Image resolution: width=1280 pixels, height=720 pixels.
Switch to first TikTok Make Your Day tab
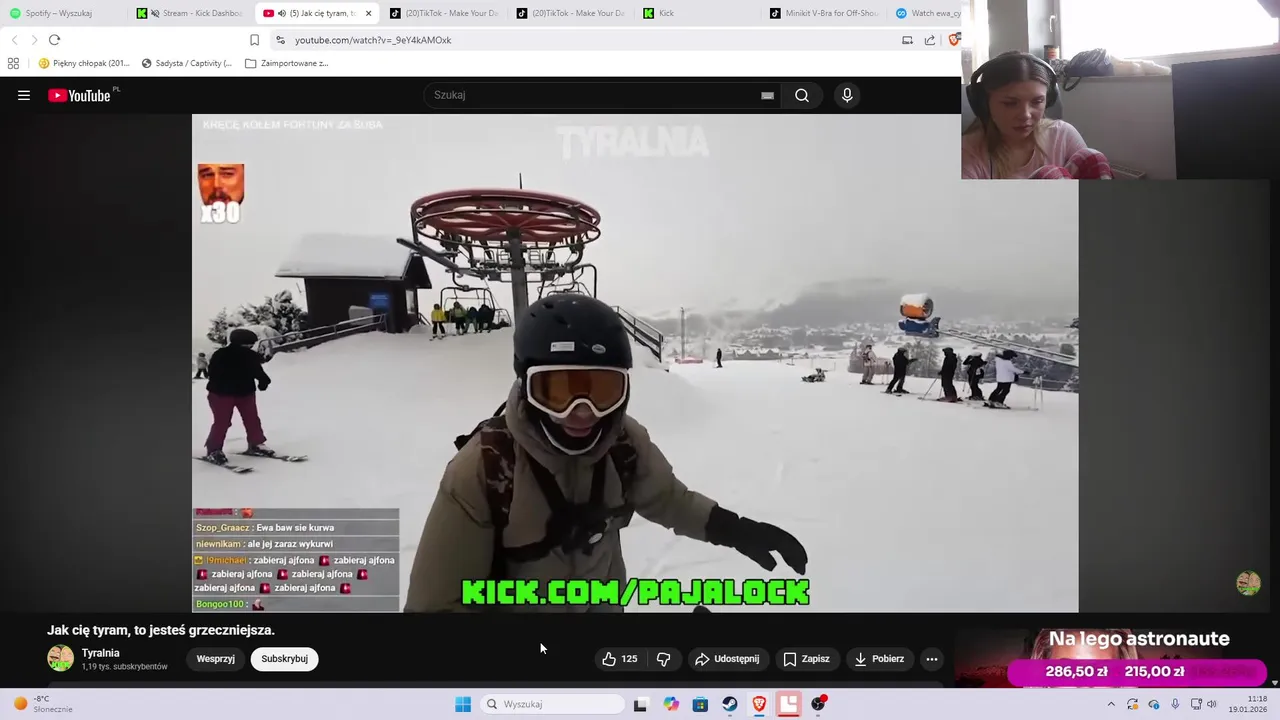coord(444,13)
